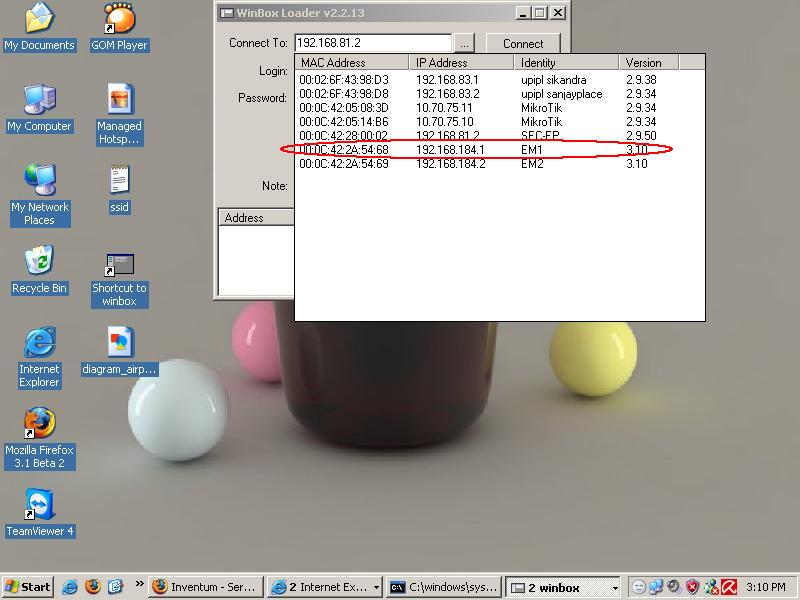Click the Start button
Image resolution: width=800 pixels, height=600 pixels.
coord(28,587)
